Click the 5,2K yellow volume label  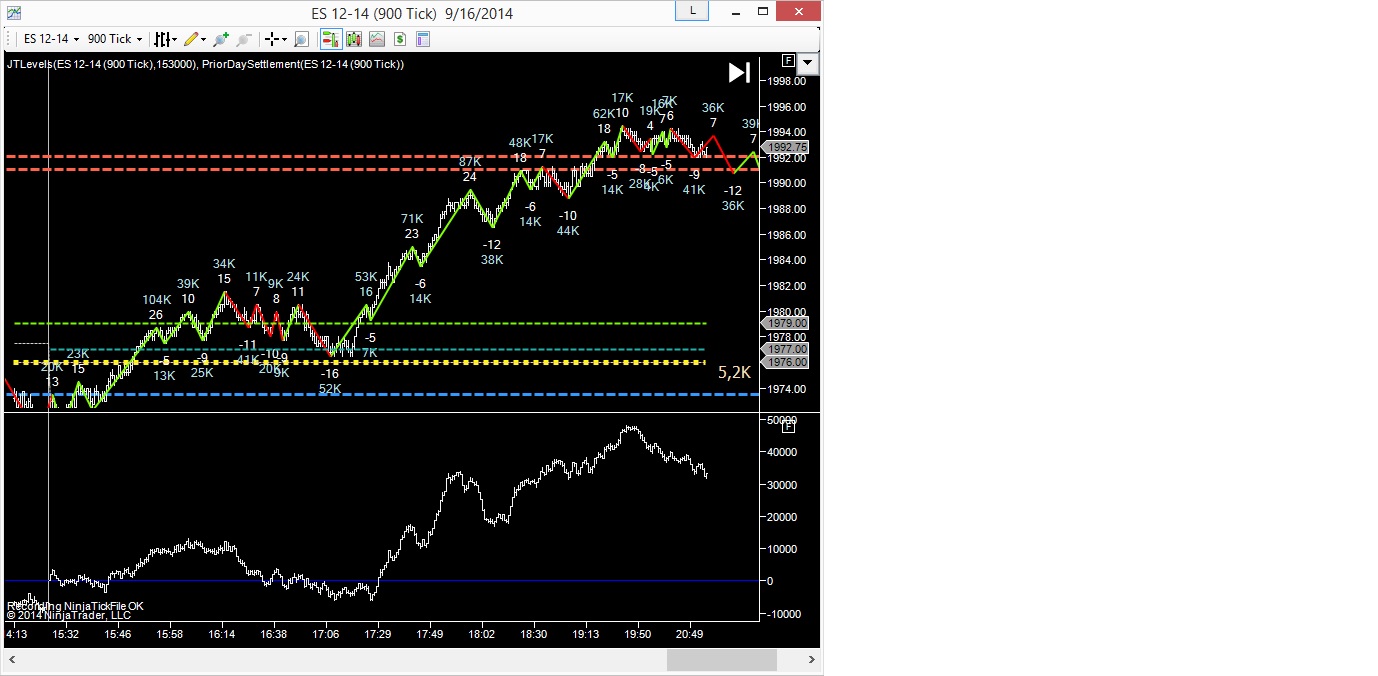coord(734,372)
